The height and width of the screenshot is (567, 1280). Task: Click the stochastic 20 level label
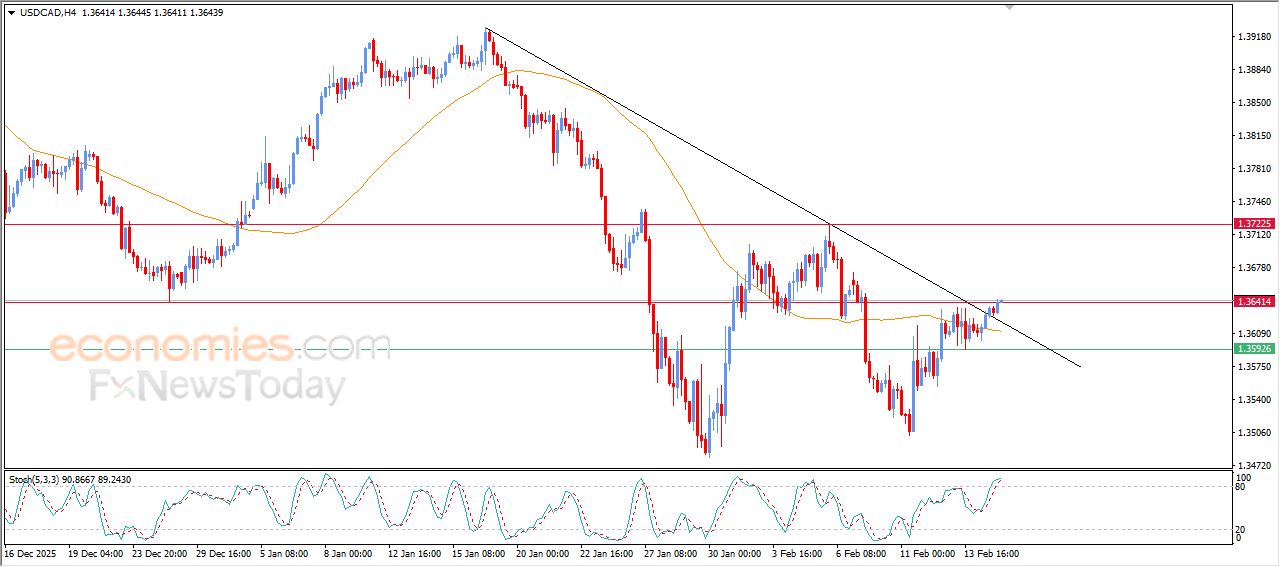pyautogui.click(x=1240, y=529)
